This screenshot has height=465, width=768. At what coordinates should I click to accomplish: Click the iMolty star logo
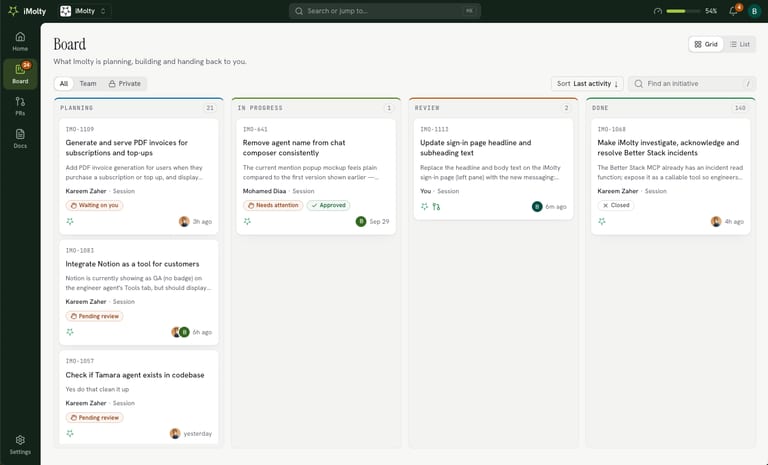tap(13, 11)
